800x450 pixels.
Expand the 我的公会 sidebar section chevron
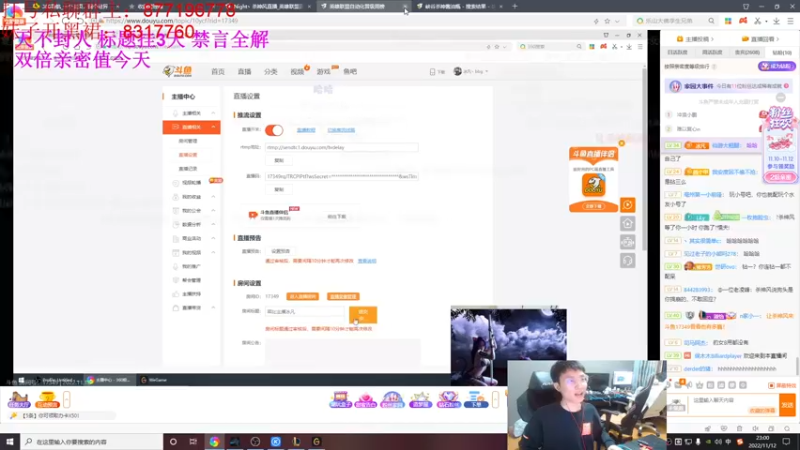[x=213, y=210]
